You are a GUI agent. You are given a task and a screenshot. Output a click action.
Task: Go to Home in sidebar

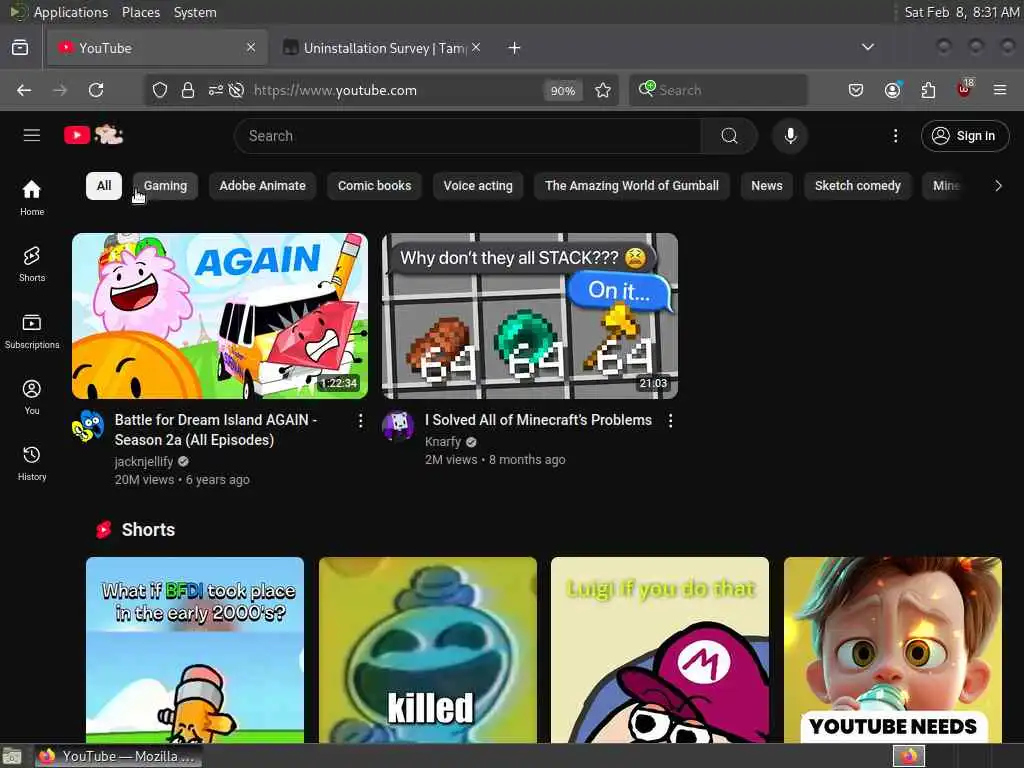click(32, 198)
